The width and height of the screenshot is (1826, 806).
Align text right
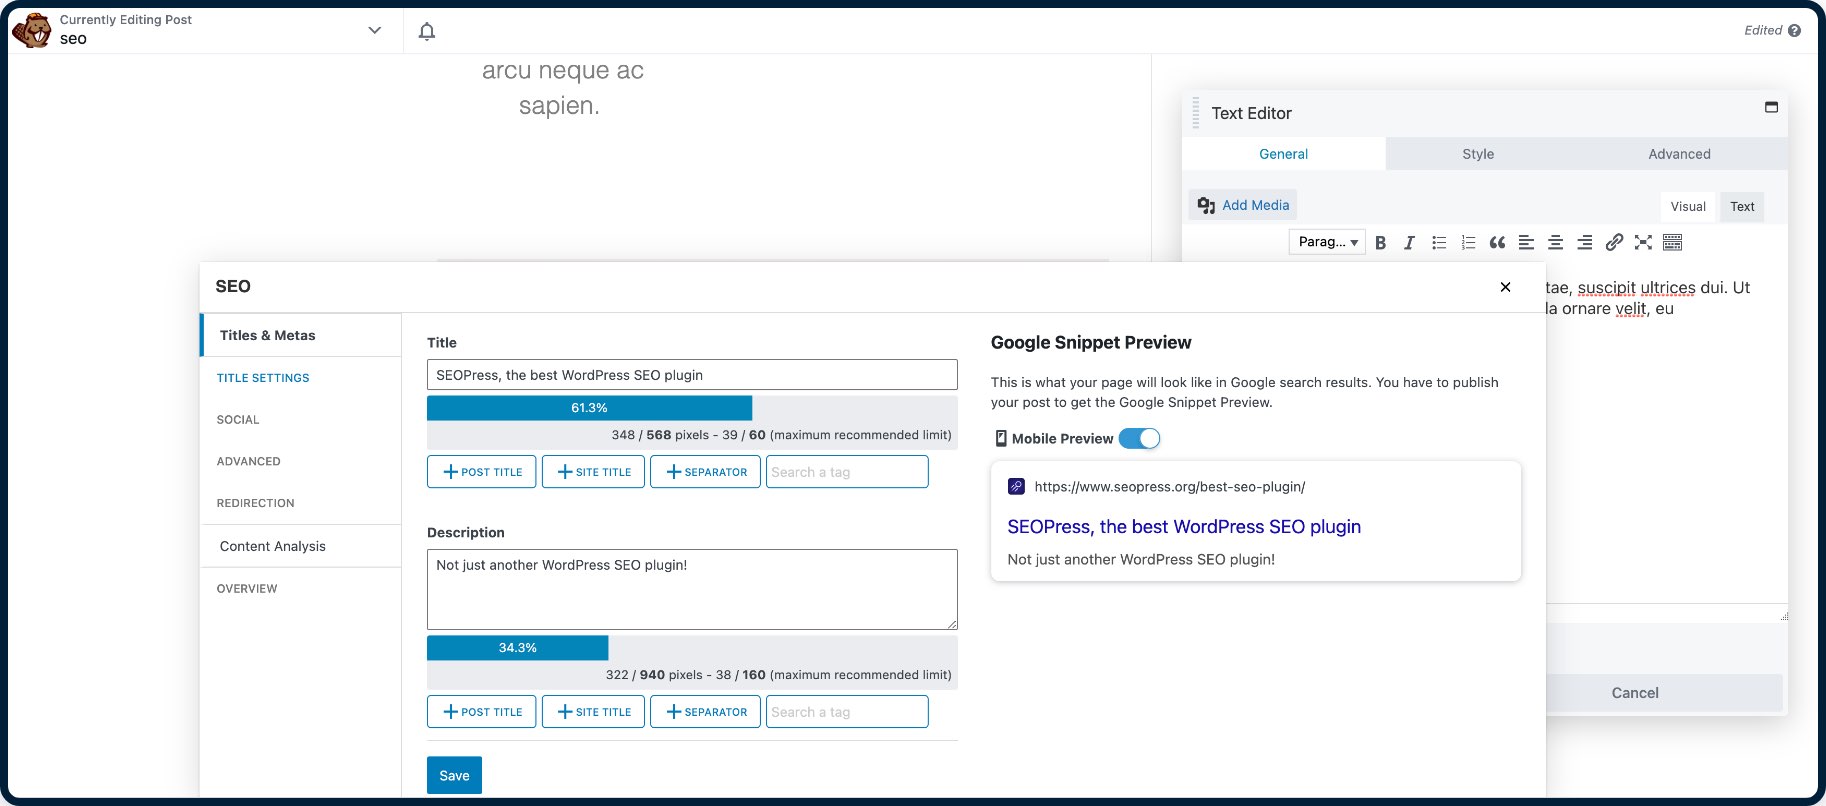(1585, 243)
